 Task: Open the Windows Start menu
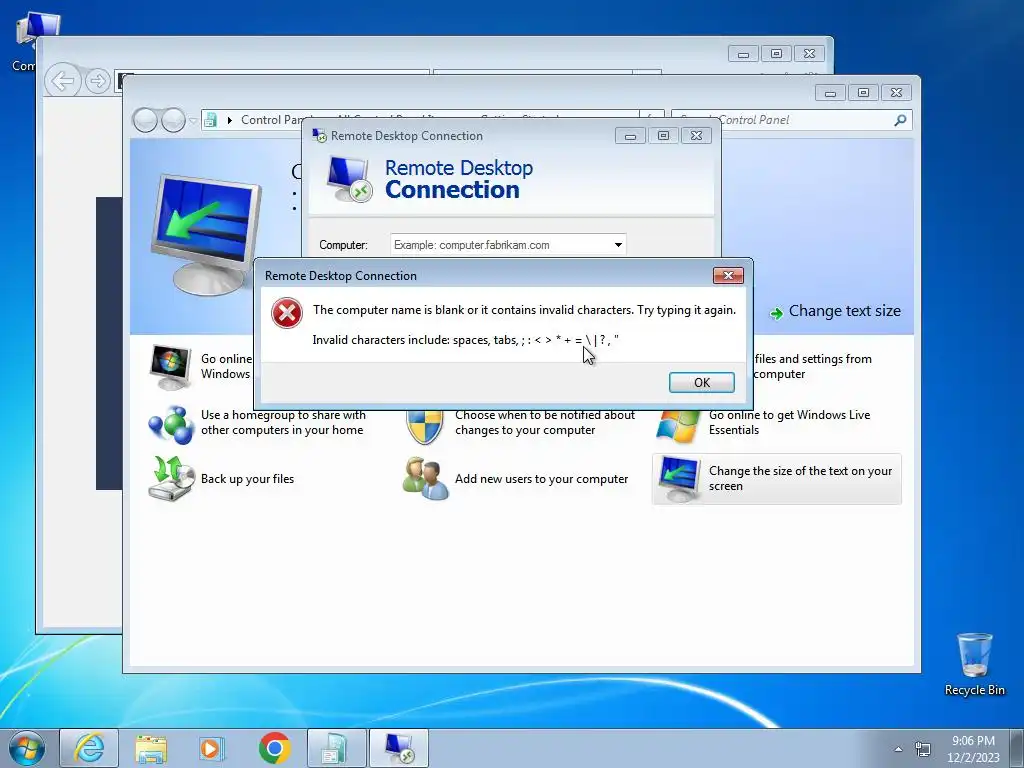pos(27,748)
